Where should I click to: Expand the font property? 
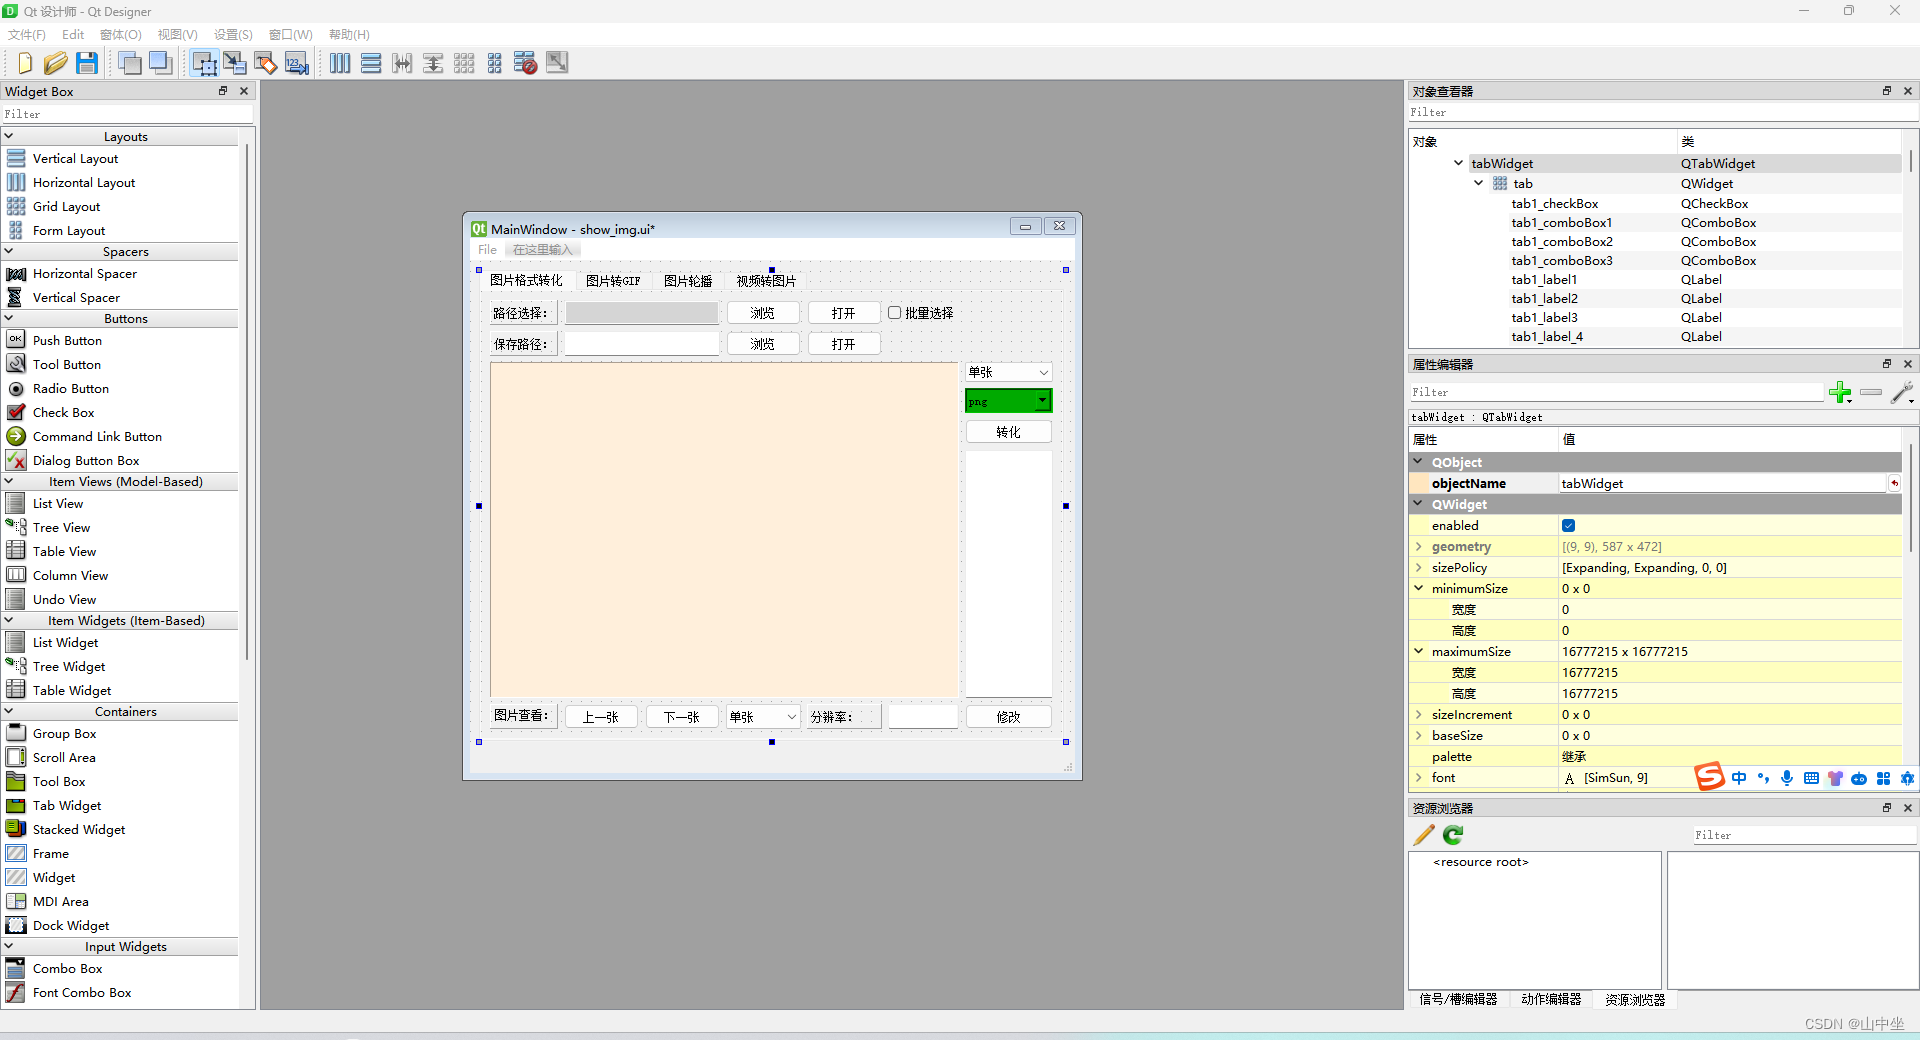1418,778
